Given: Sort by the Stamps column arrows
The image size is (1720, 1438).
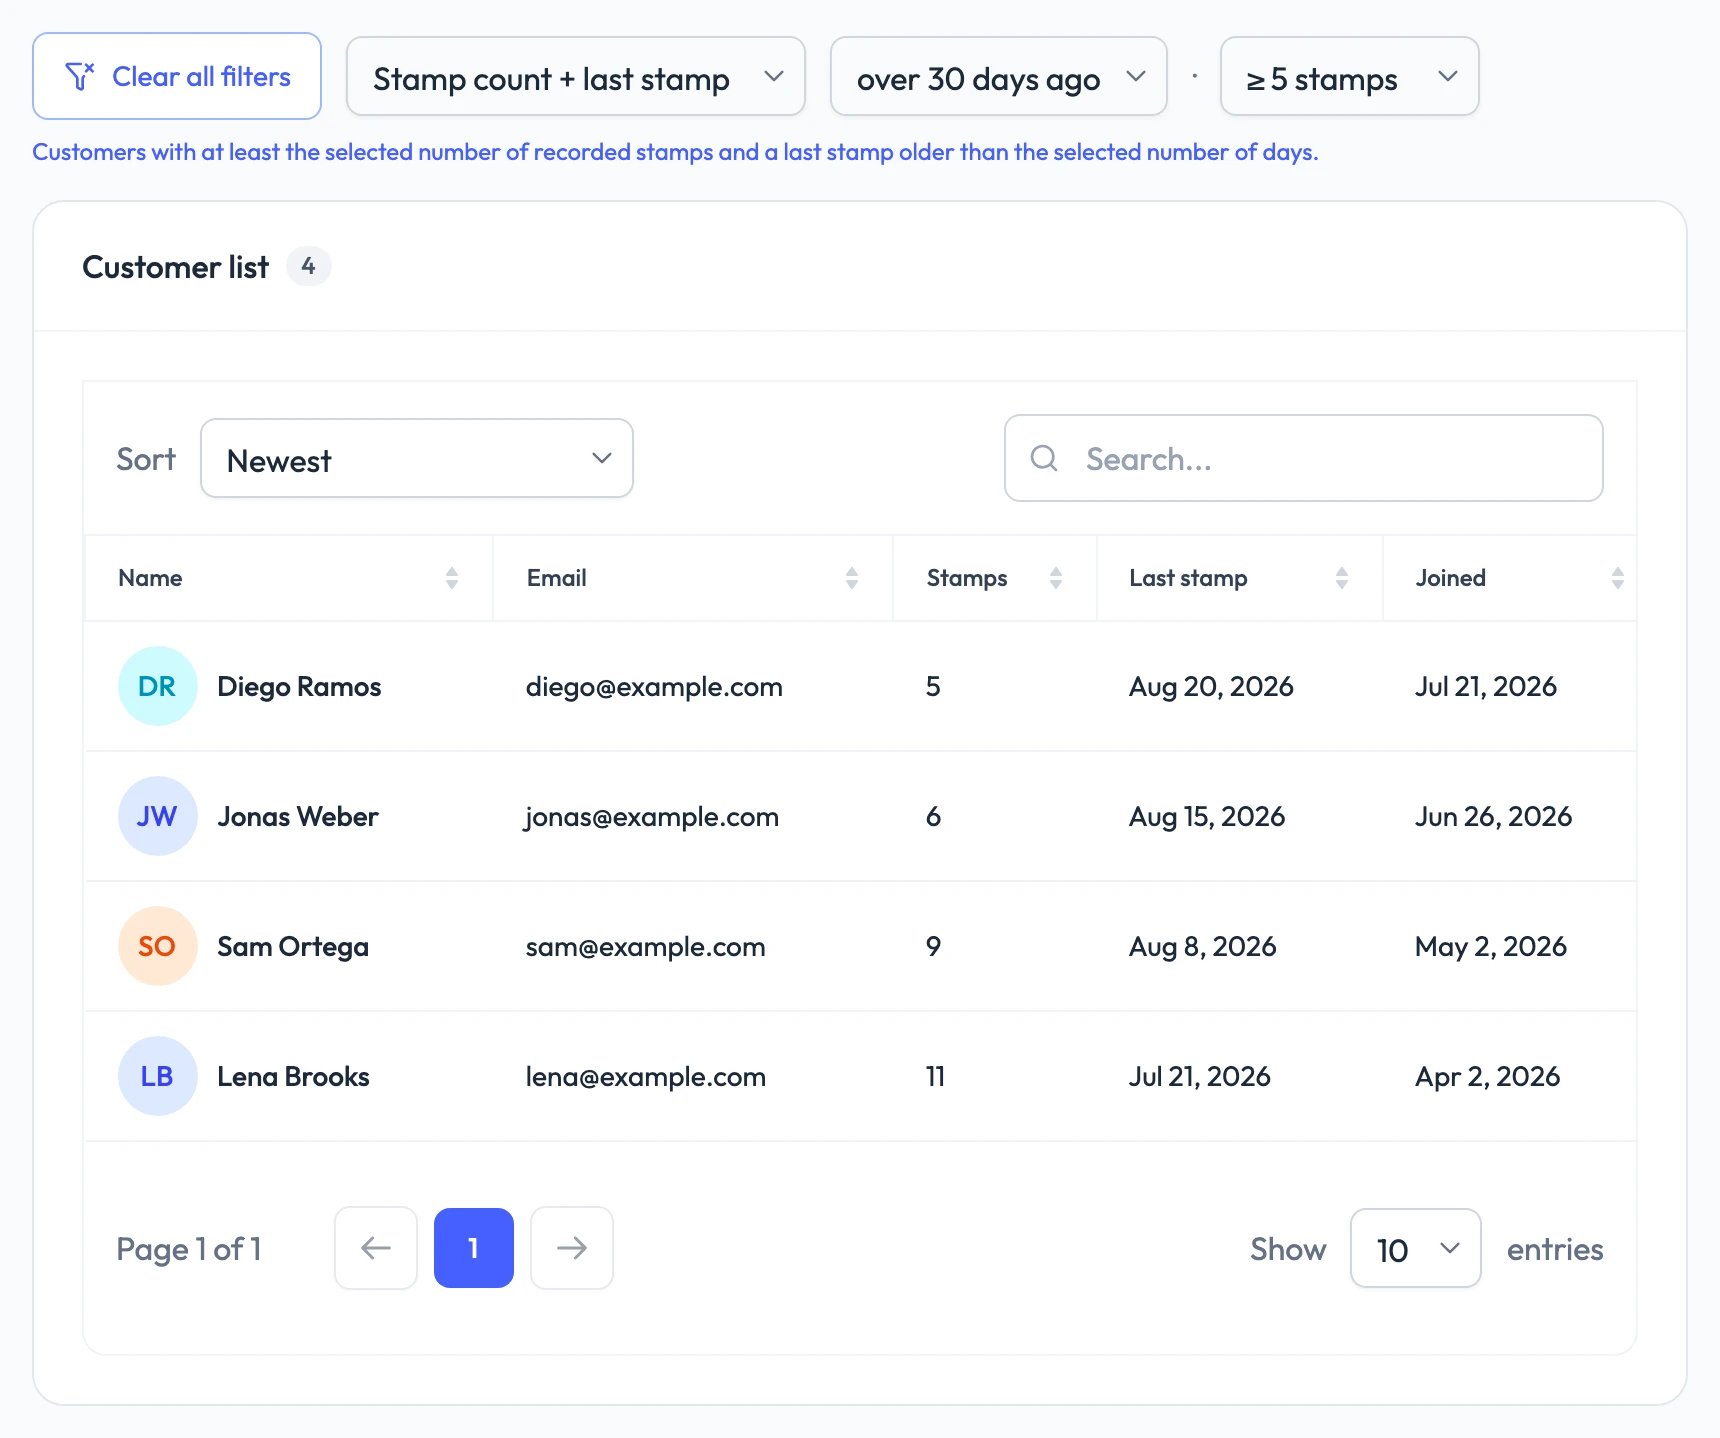Looking at the screenshot, I should point(1056,578).
